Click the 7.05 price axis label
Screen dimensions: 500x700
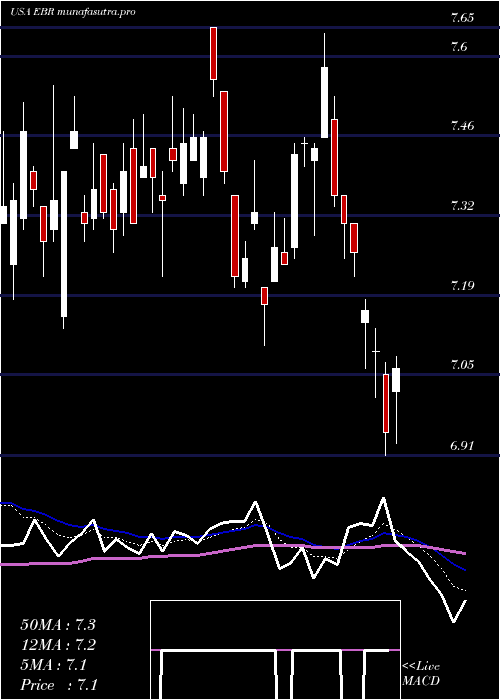[x=462, y=365]
